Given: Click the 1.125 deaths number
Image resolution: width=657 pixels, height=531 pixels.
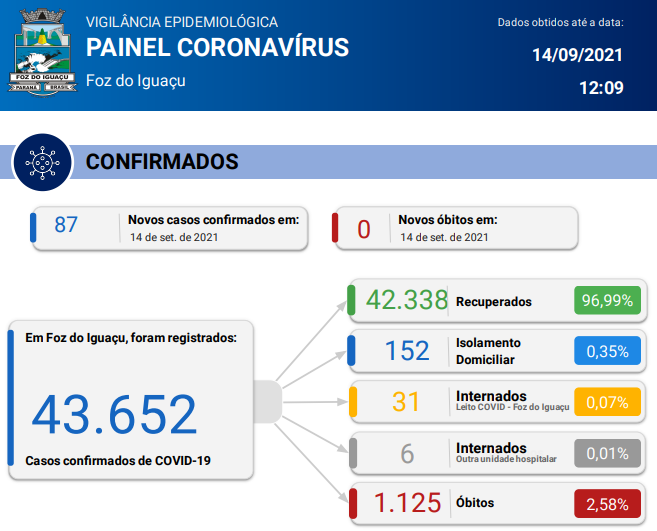Looking at the screenshot, I should (x=407, y=503).
